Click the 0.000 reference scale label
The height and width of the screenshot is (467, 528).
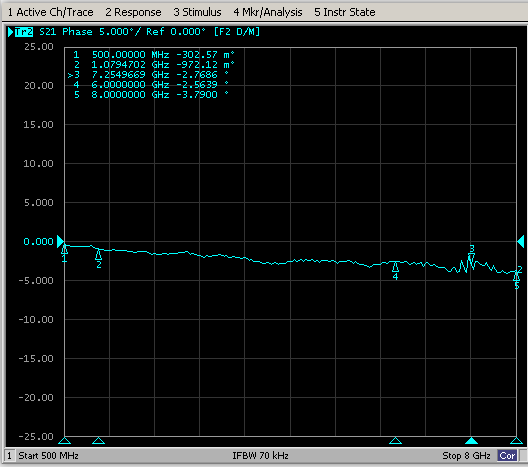(x=38, y=241)
